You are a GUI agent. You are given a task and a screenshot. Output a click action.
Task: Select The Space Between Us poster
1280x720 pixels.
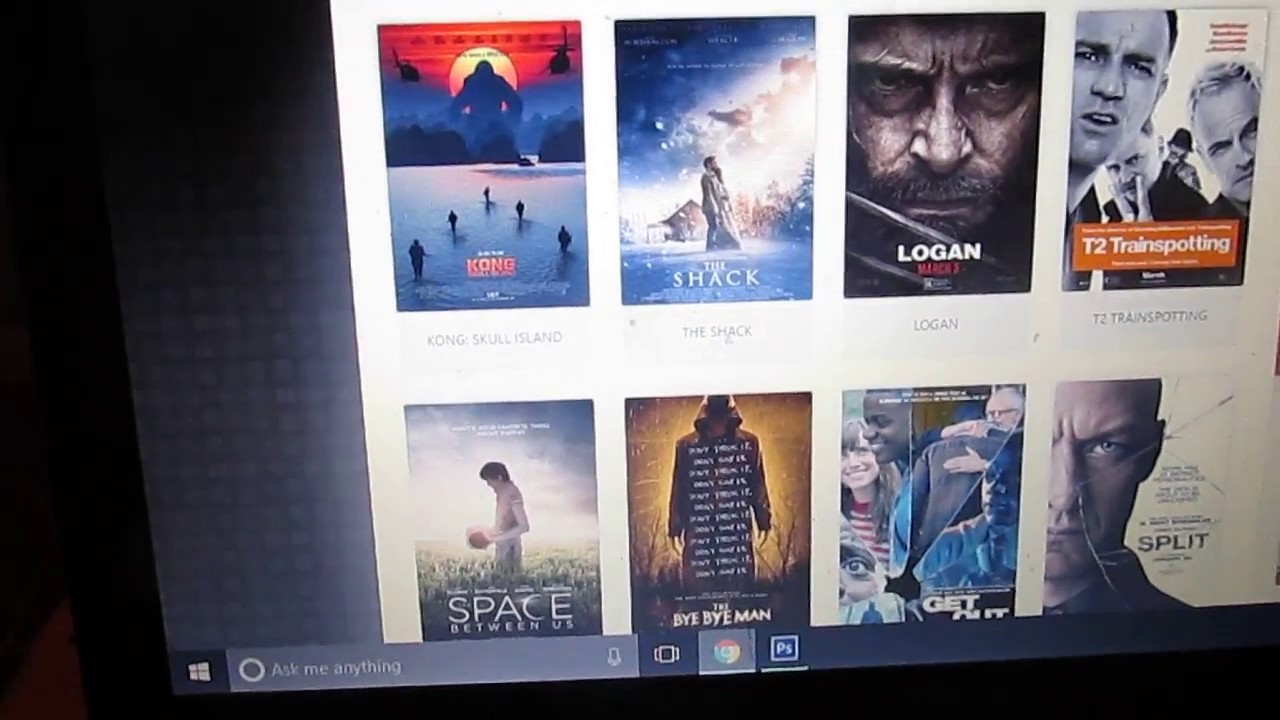(x=503, y=519)
